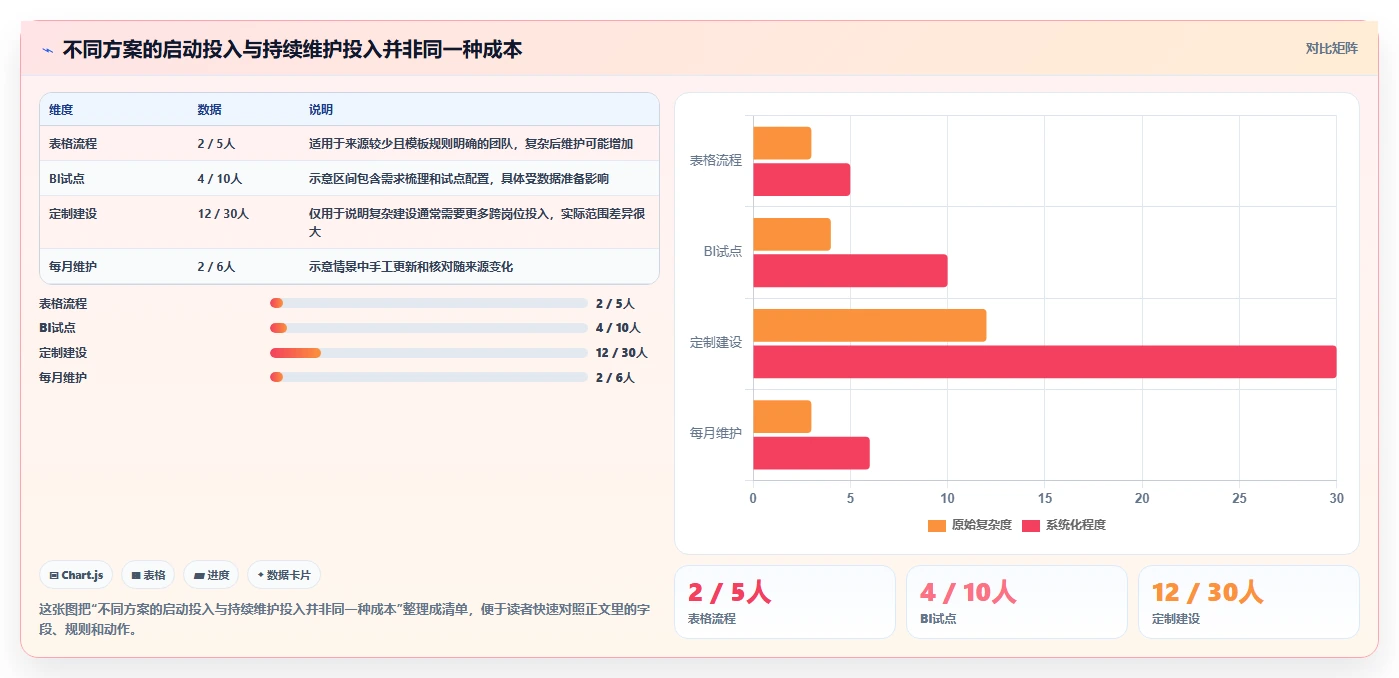Image resolution: width=1399 pixels, height=678 pixels.
Task: Select the 表格流程 cell in the table
Action: click(x=73, y=144)
